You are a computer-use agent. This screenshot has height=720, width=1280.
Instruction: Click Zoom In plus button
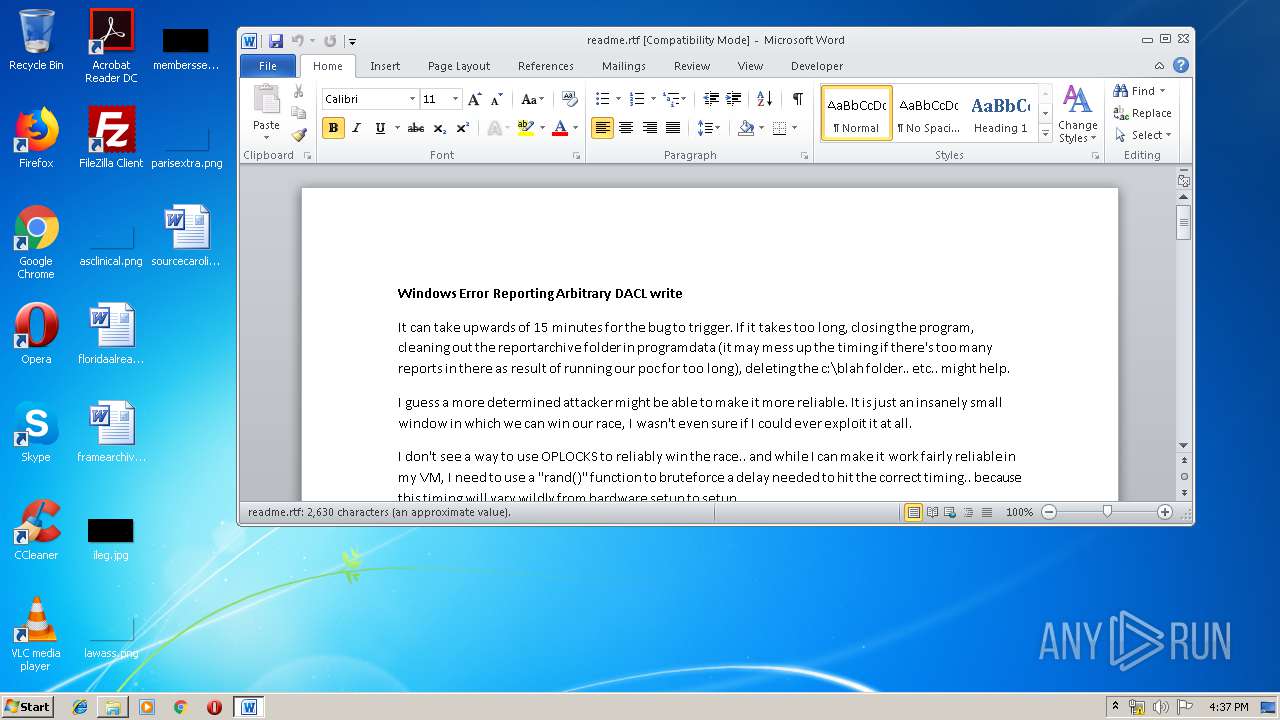[x=1165, y=512]
